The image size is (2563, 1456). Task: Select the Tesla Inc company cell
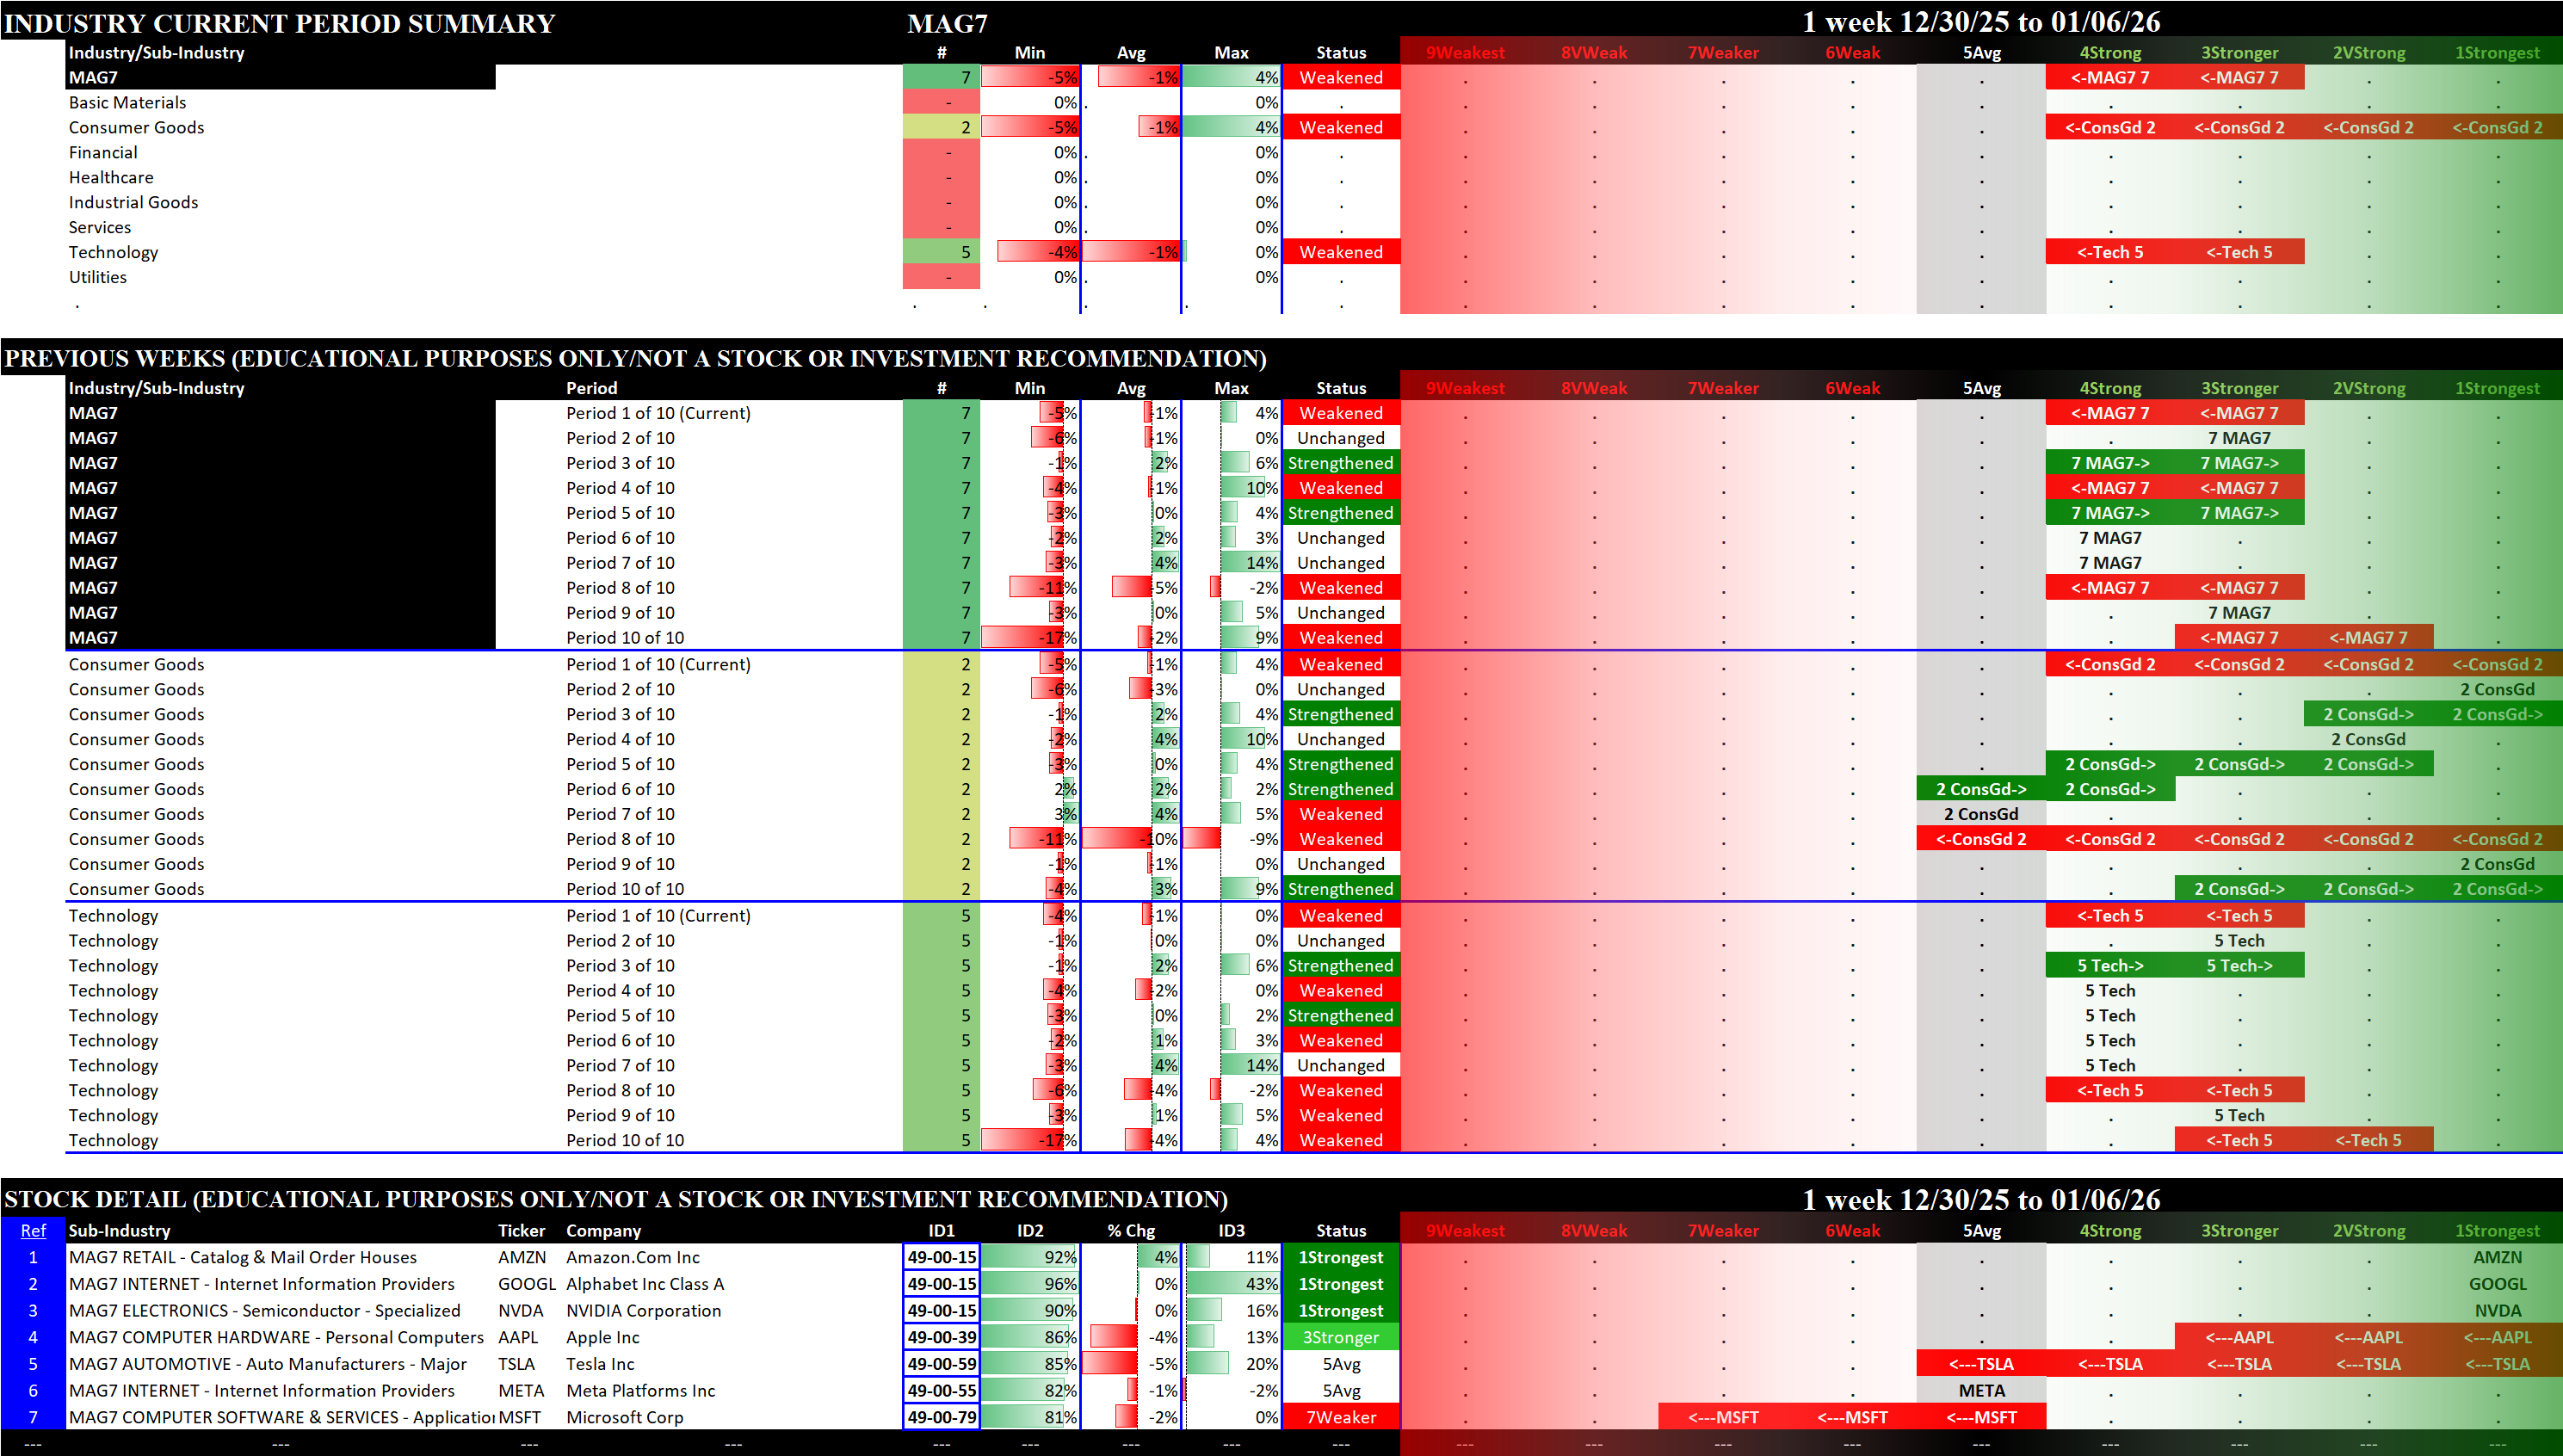point(600,1364)
